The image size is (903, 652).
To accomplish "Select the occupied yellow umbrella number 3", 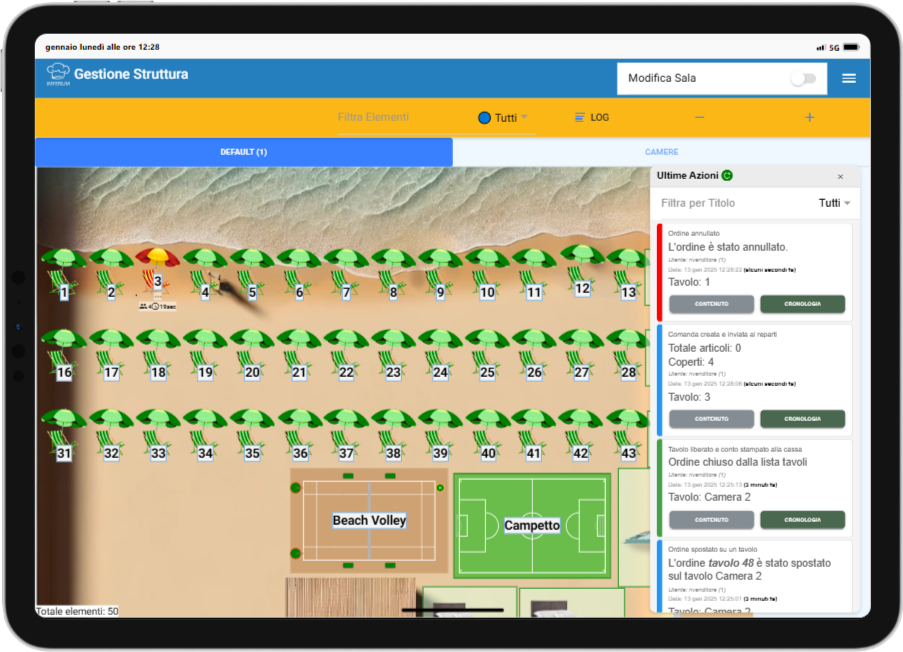I will click(x=157, y=272).
